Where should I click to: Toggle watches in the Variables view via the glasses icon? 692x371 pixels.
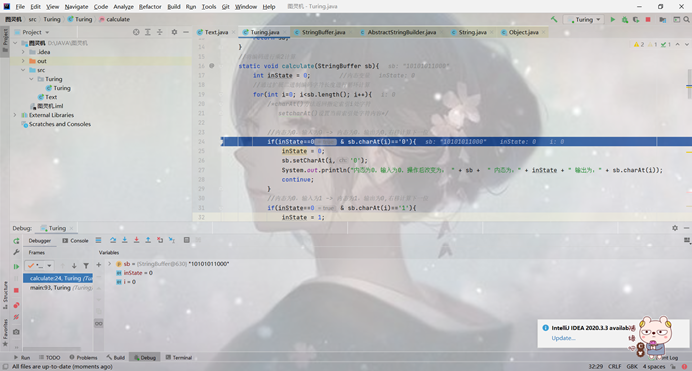pos(99,323)
